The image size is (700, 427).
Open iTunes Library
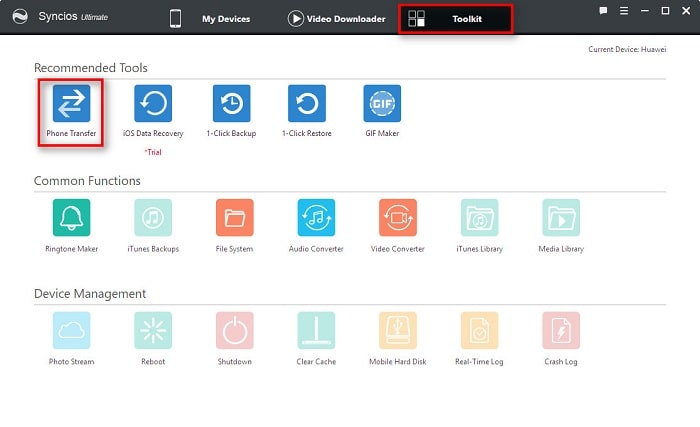click(479, 218)
